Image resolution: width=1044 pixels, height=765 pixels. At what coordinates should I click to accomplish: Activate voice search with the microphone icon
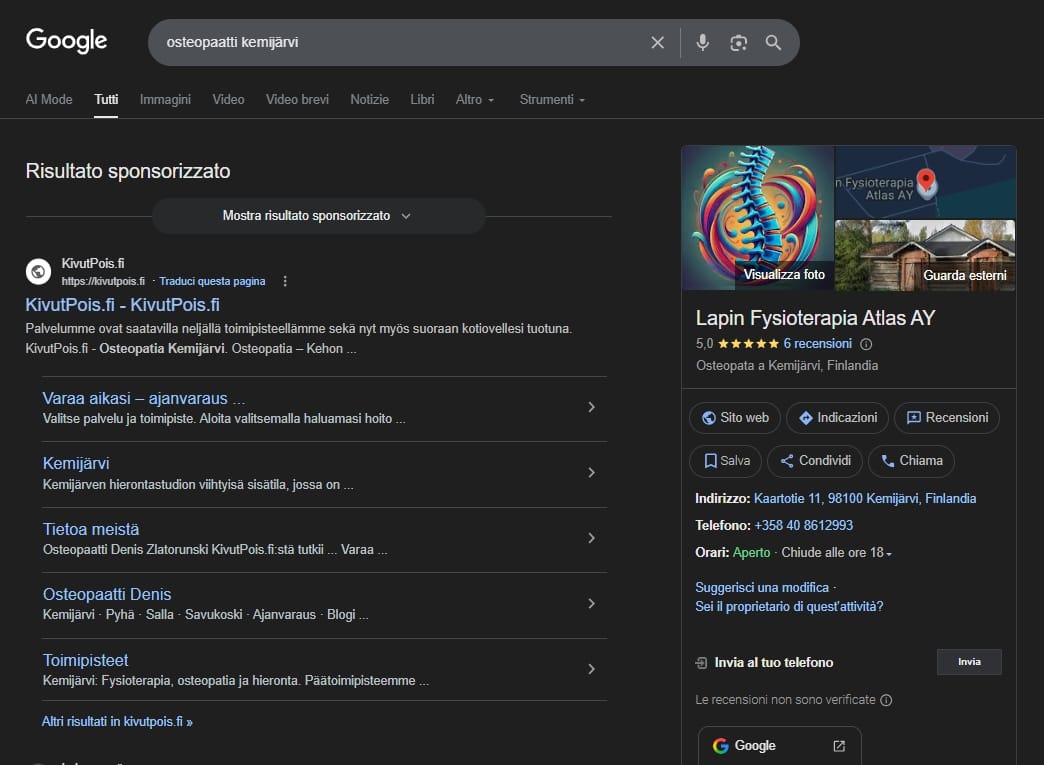[702, 42]
